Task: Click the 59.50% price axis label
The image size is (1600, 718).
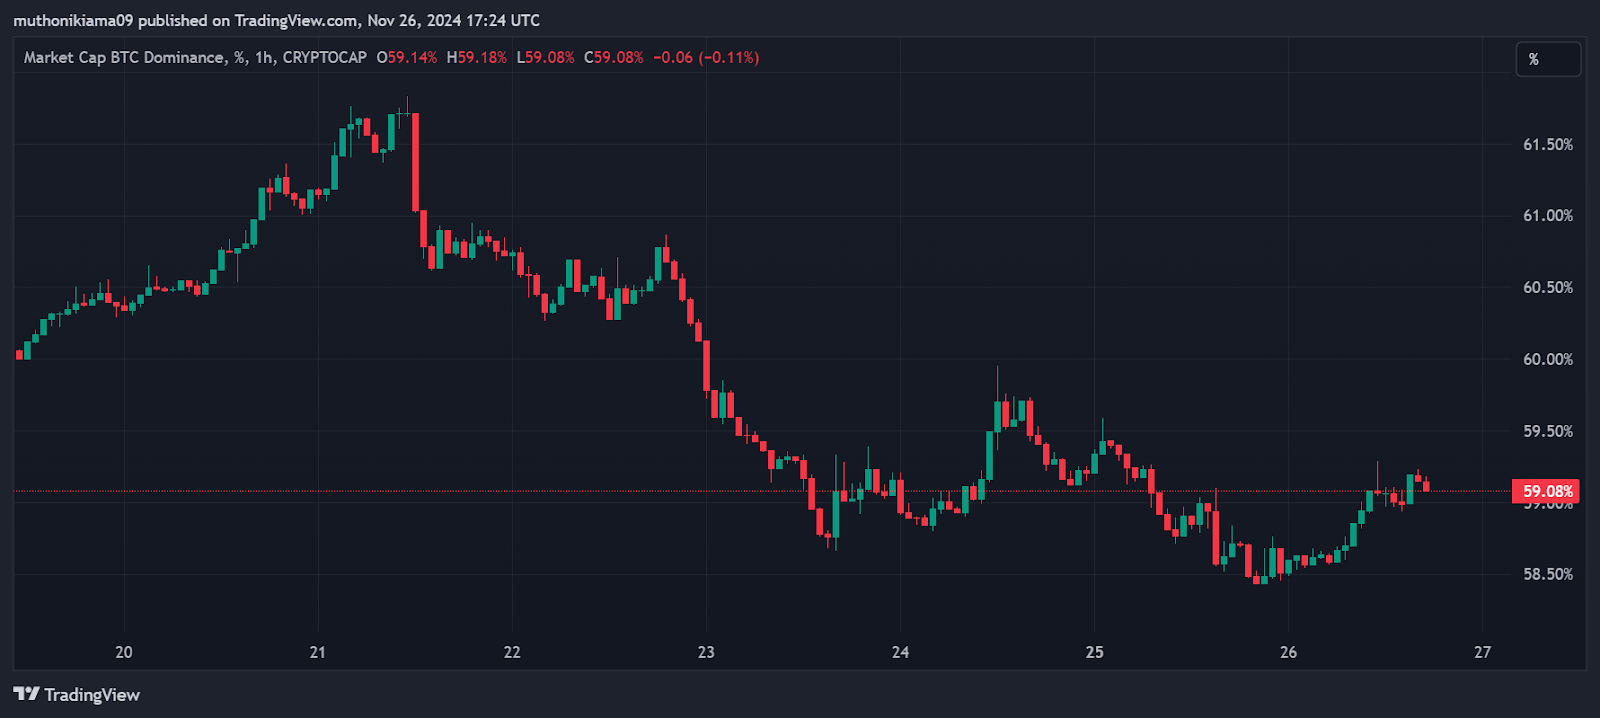Action: tap(1548, 431)
